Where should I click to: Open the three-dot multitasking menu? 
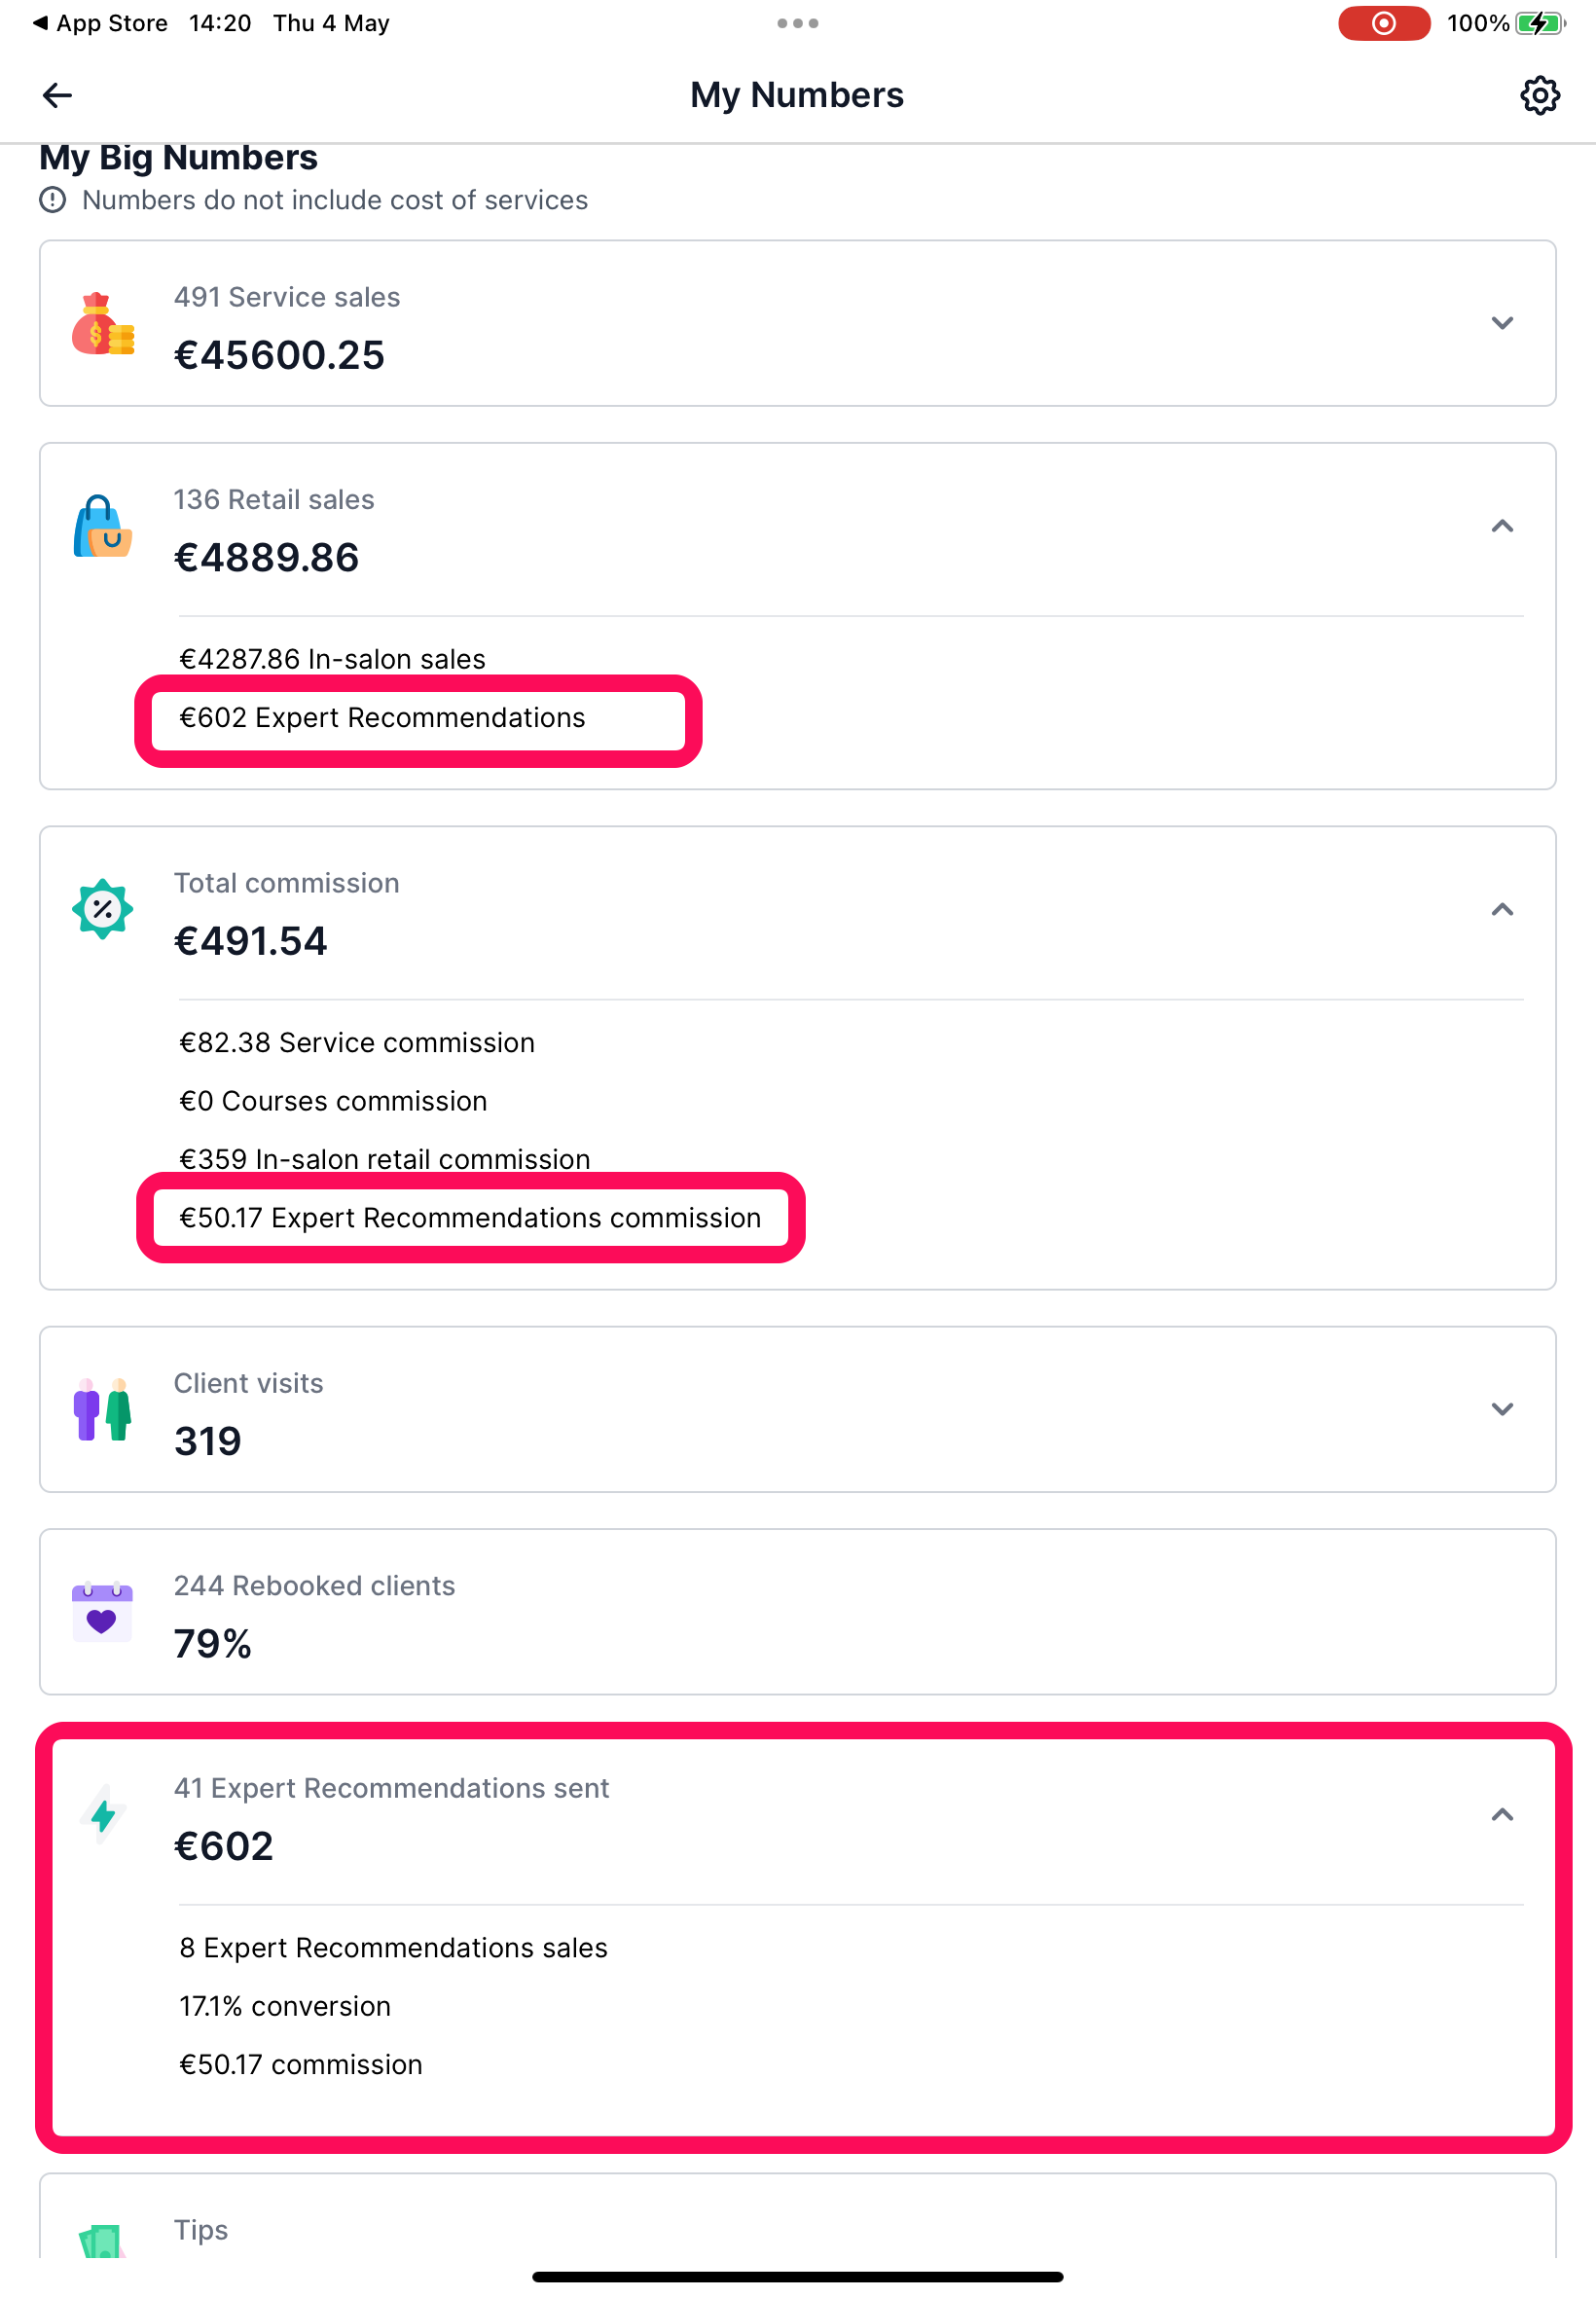click(797, 23)
